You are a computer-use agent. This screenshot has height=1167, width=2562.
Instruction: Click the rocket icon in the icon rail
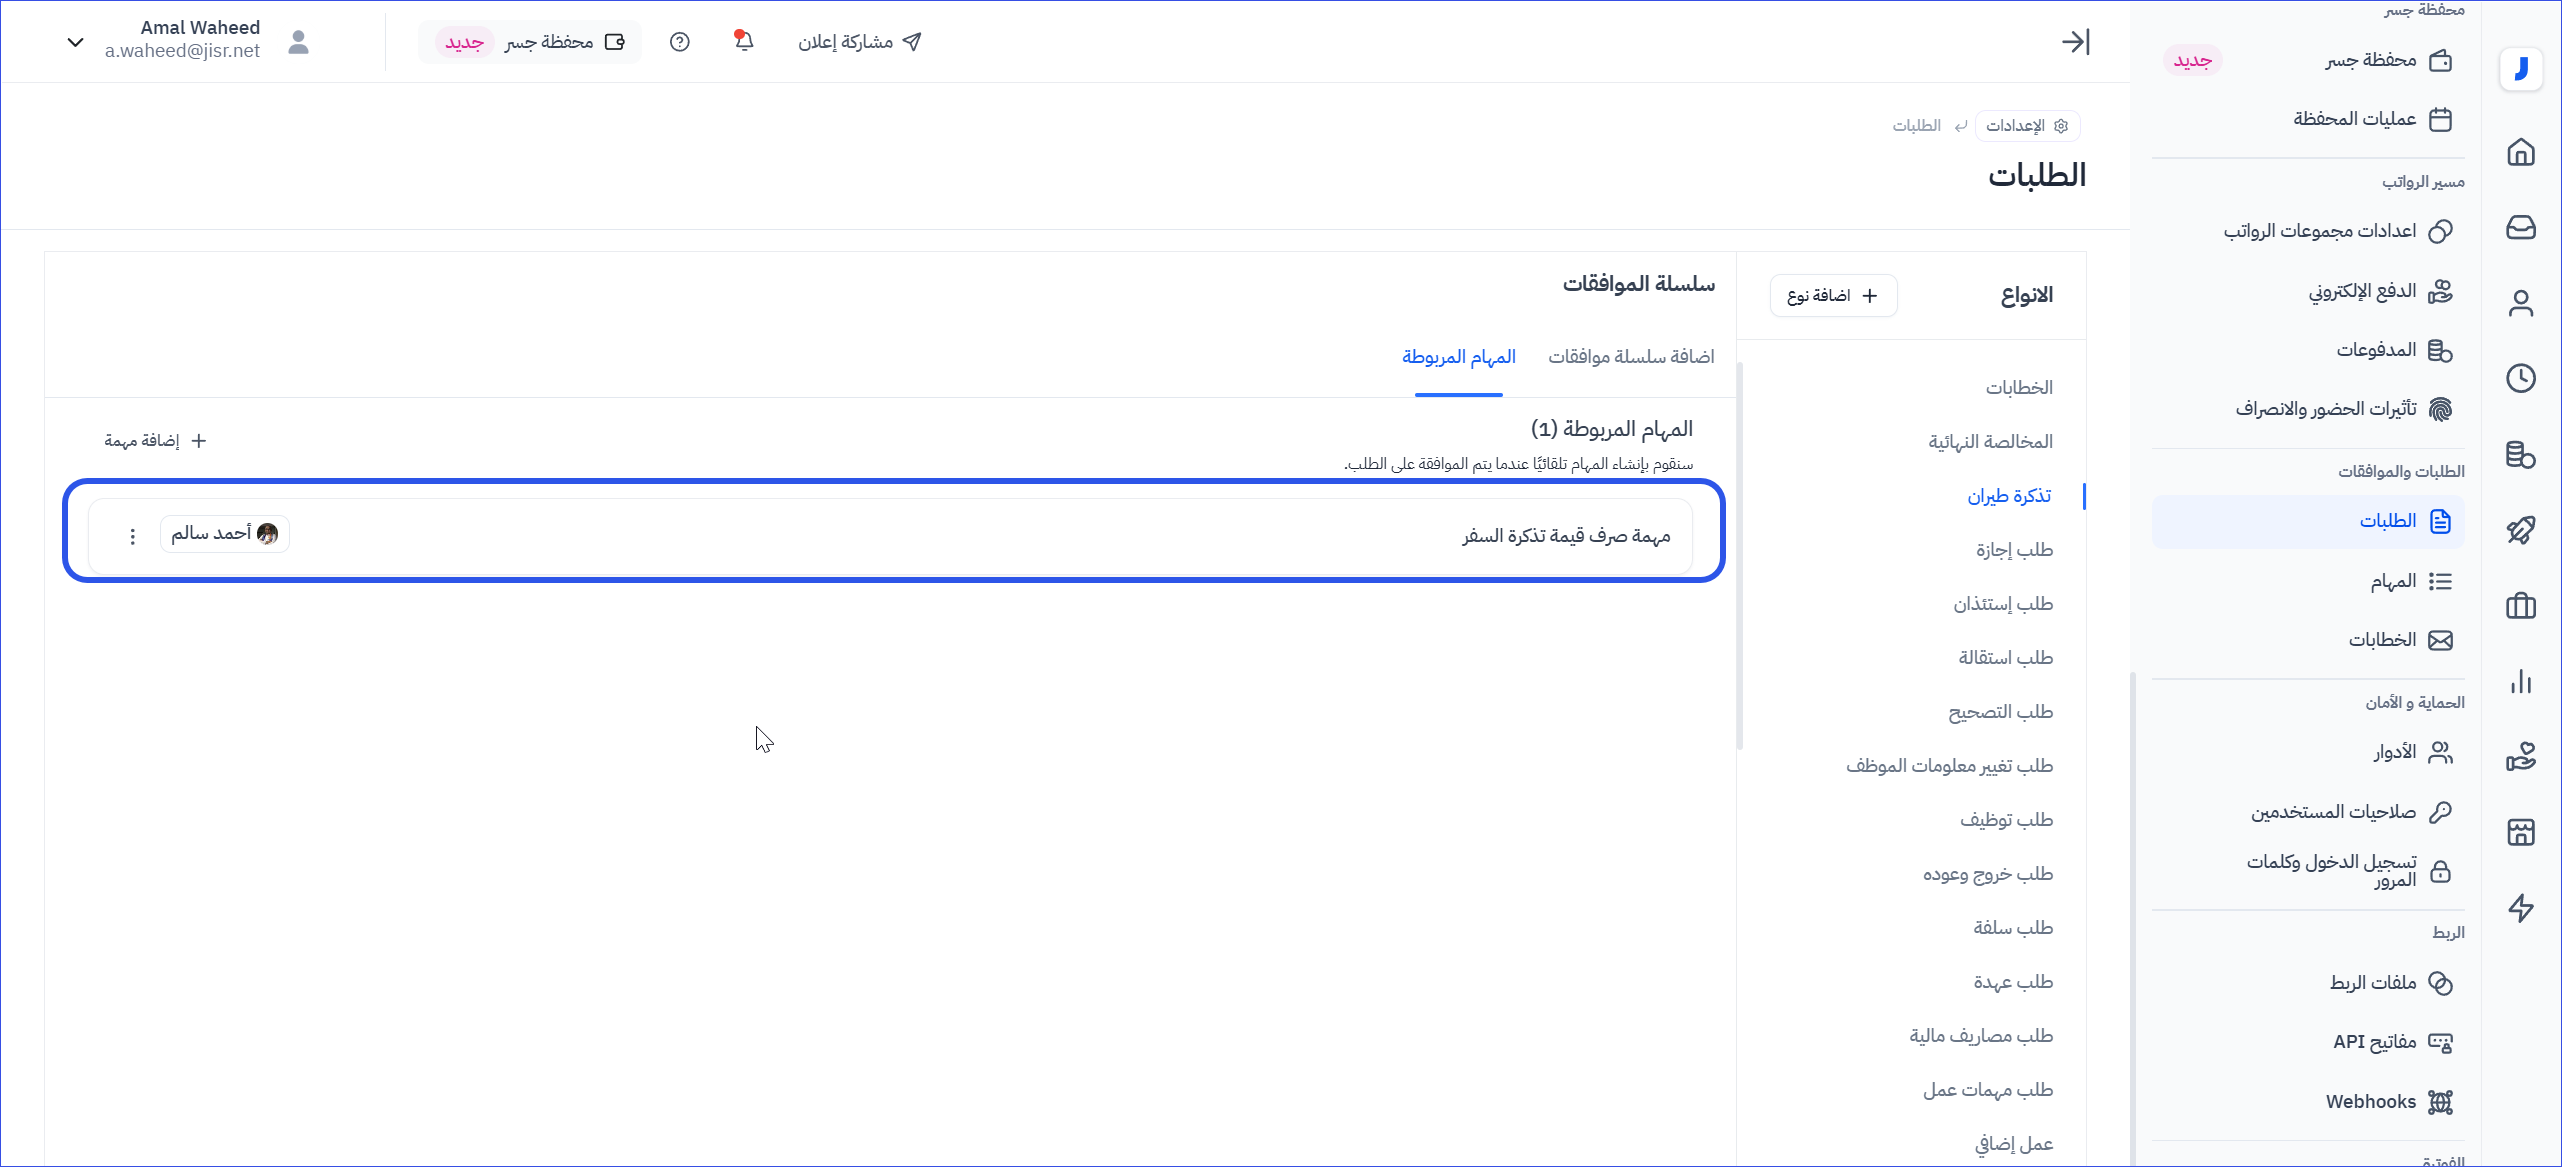(x=2521, y=530)
